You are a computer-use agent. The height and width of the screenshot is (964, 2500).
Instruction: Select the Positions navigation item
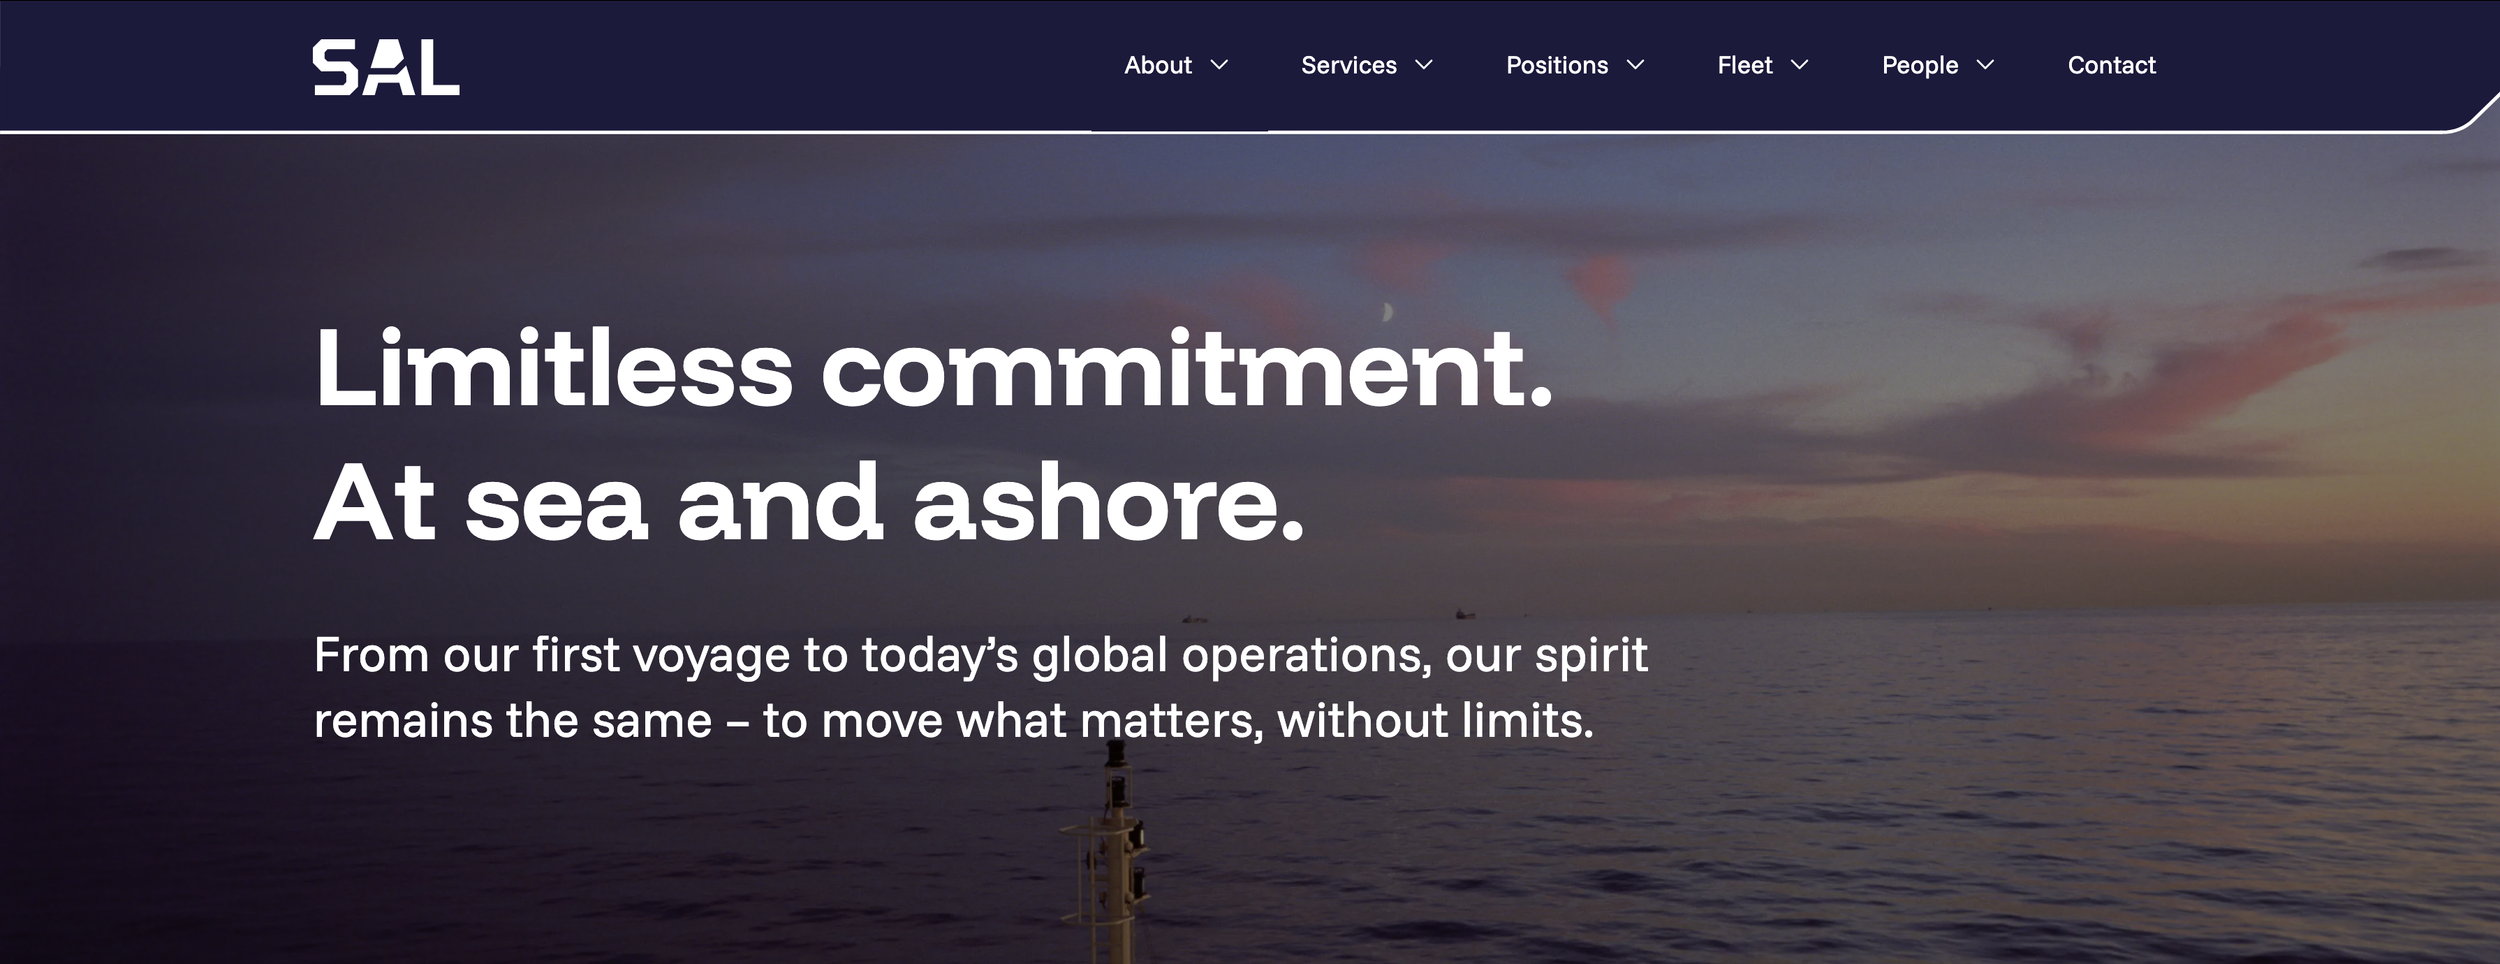tap(1557, 65)
